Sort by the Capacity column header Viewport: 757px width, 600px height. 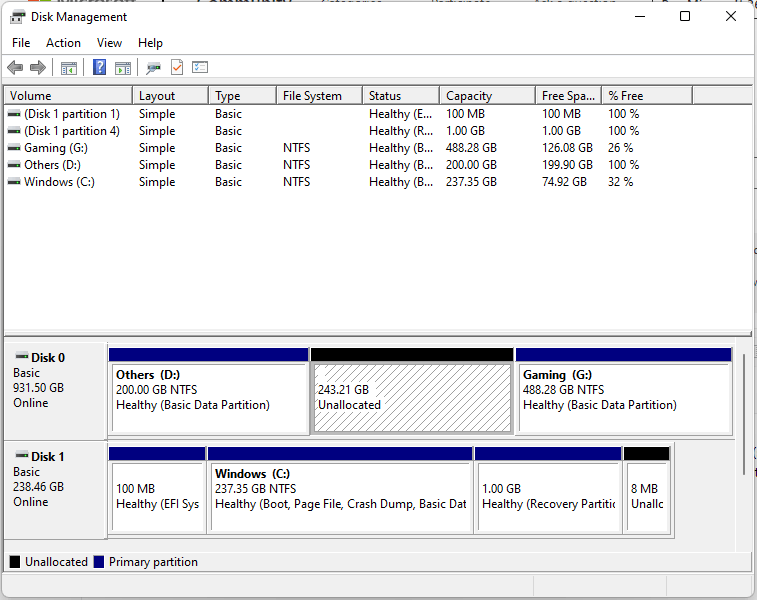click(488, 96)
